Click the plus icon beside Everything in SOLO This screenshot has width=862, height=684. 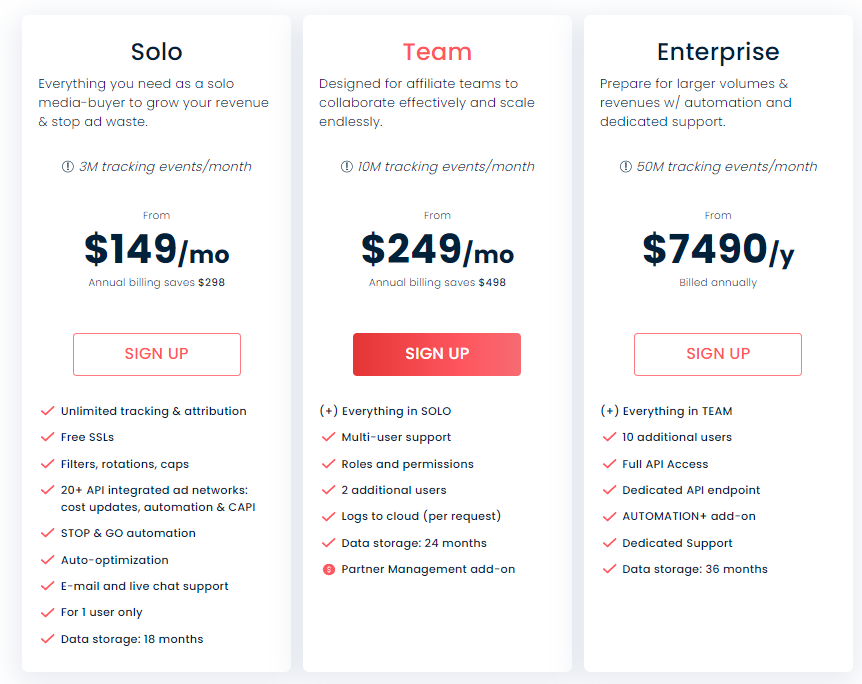coord(329,411)
